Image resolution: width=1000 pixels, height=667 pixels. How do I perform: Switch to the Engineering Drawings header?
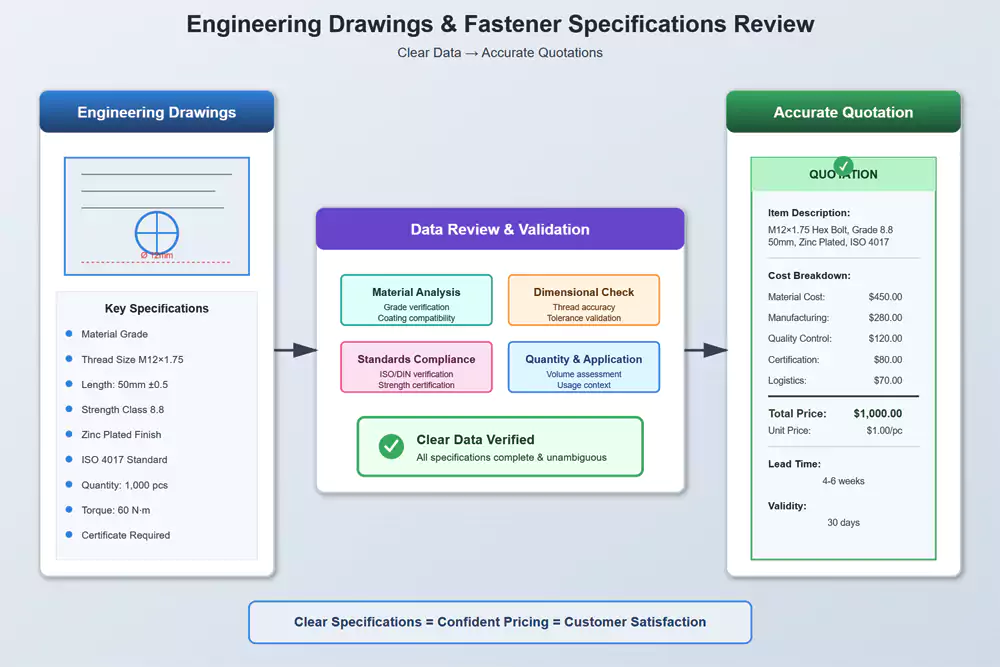(156, 111)
